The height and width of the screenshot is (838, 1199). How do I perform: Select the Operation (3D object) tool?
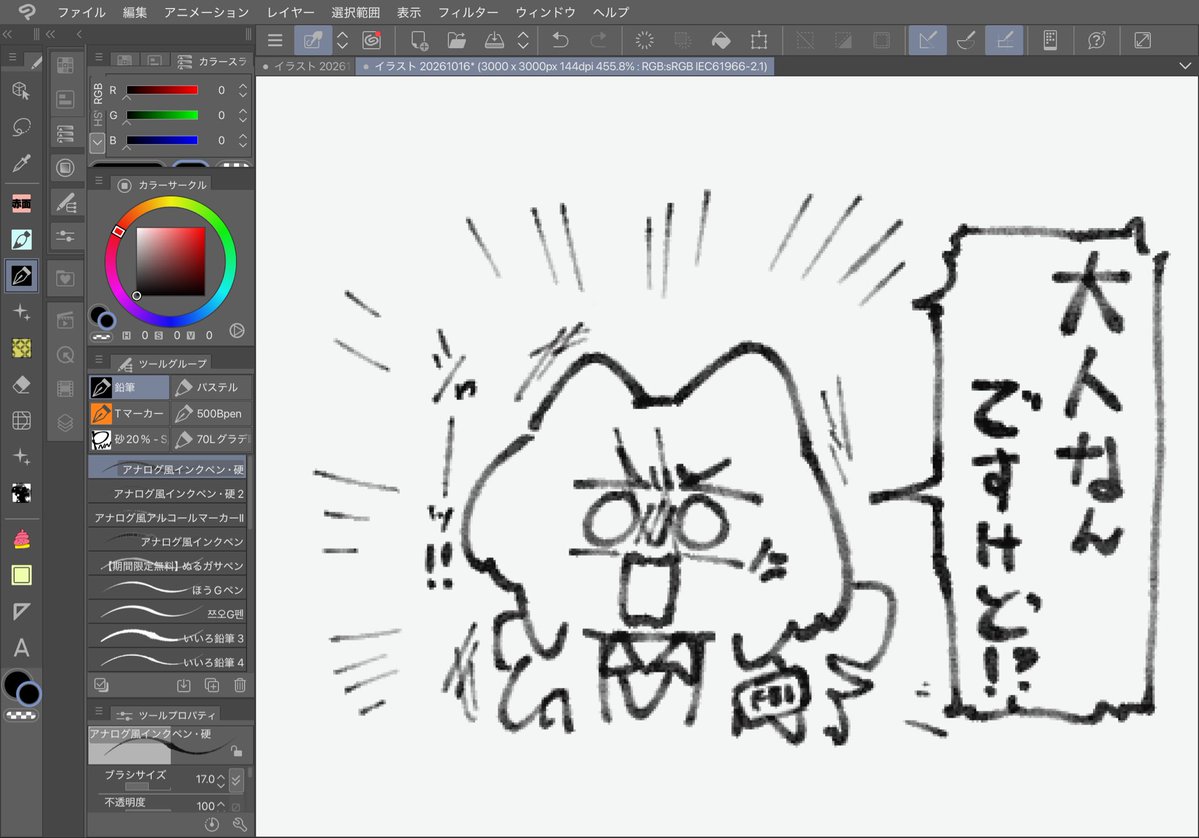[21, 90]
